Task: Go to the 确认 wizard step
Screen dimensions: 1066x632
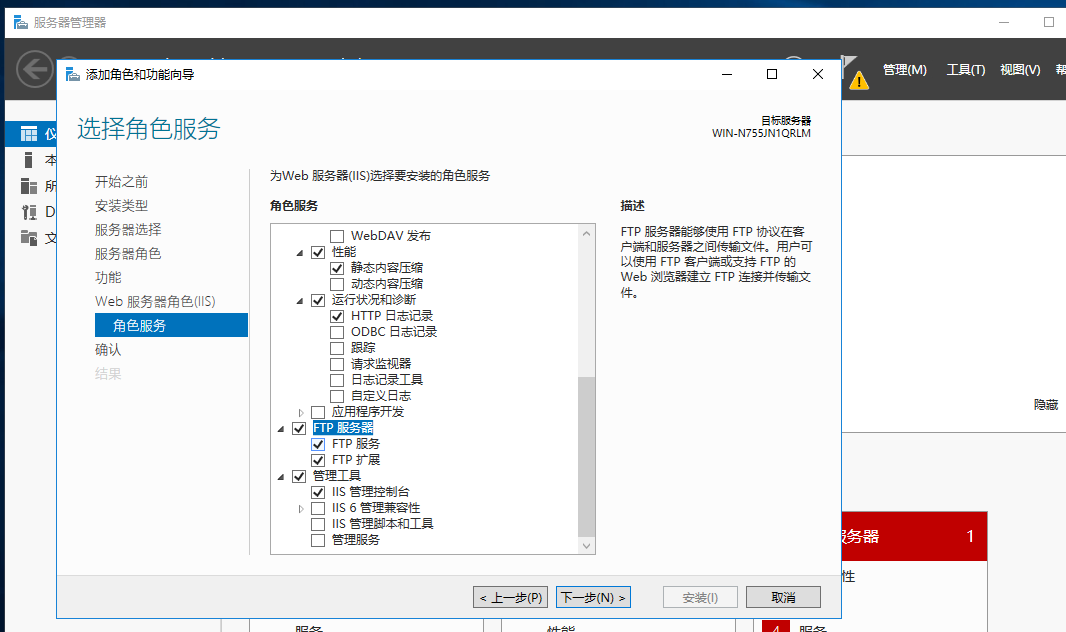Action: 108,349
